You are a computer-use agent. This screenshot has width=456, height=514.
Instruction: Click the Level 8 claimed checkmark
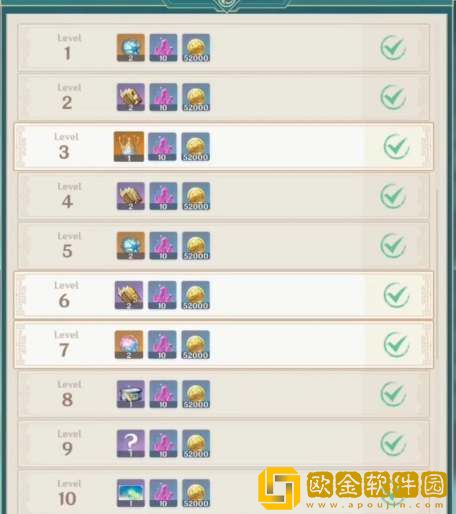[x=393, y=394]
